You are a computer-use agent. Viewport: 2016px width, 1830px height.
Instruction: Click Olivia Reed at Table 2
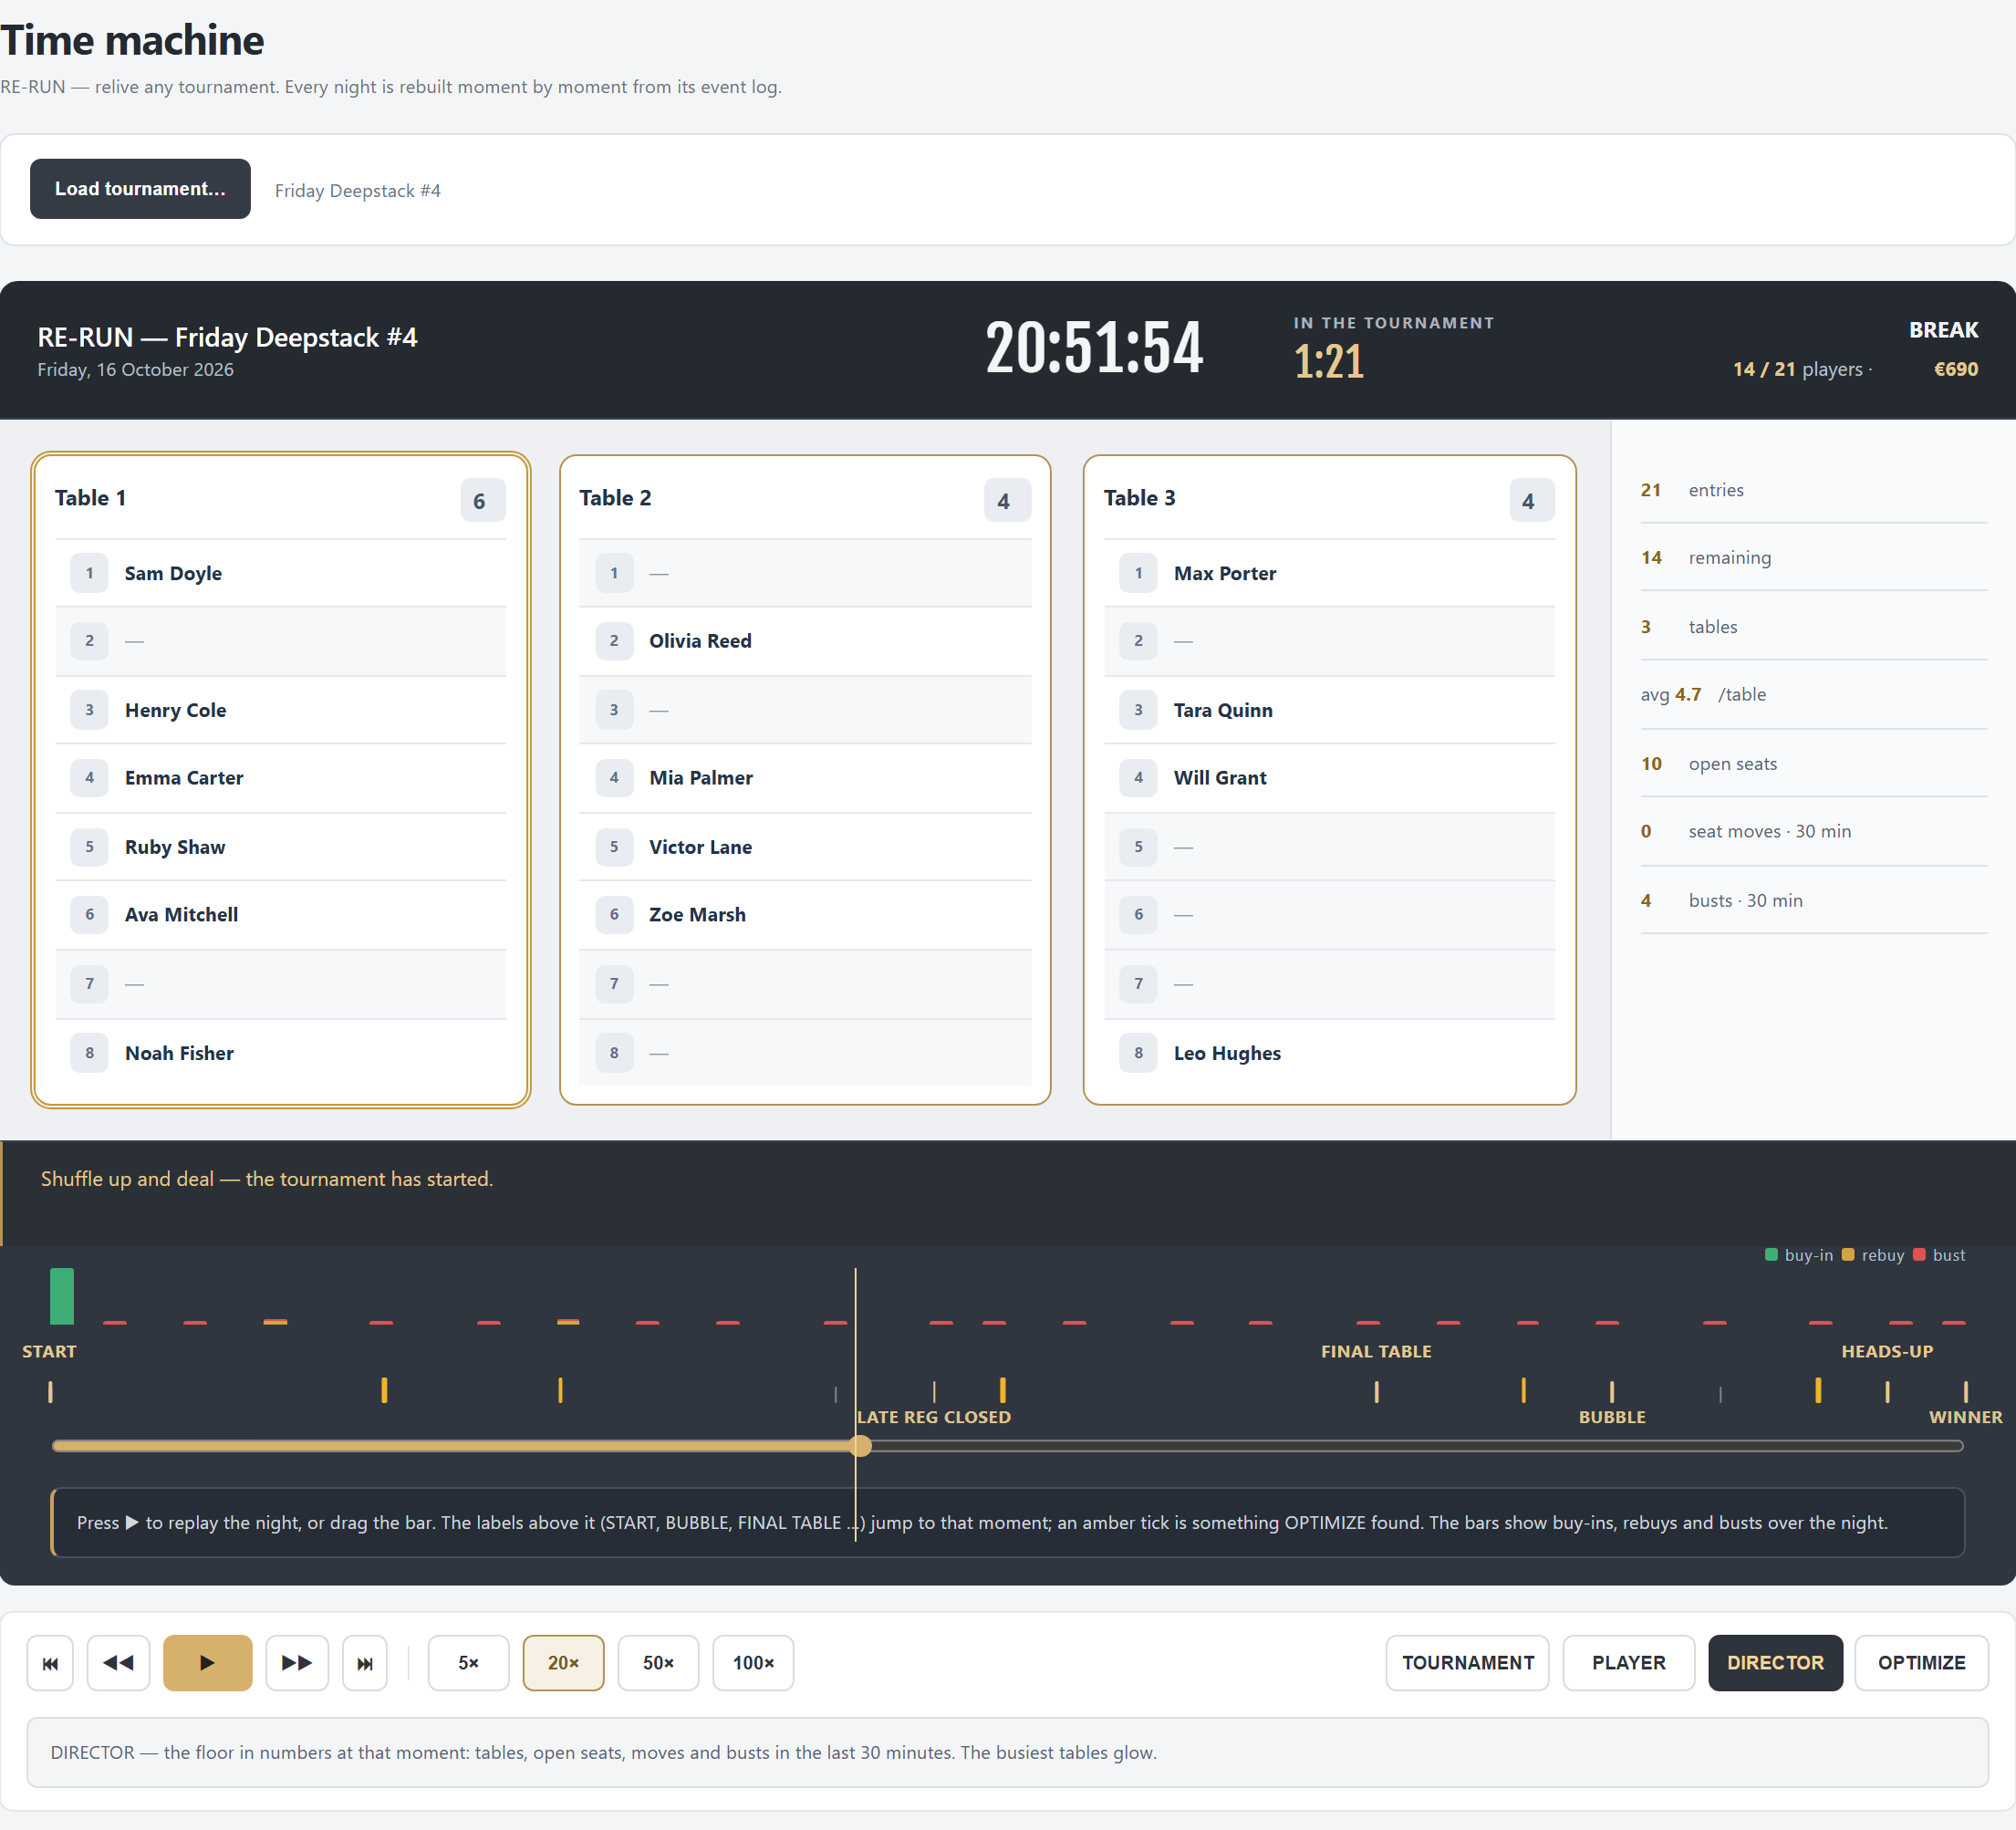coord(805,641)
